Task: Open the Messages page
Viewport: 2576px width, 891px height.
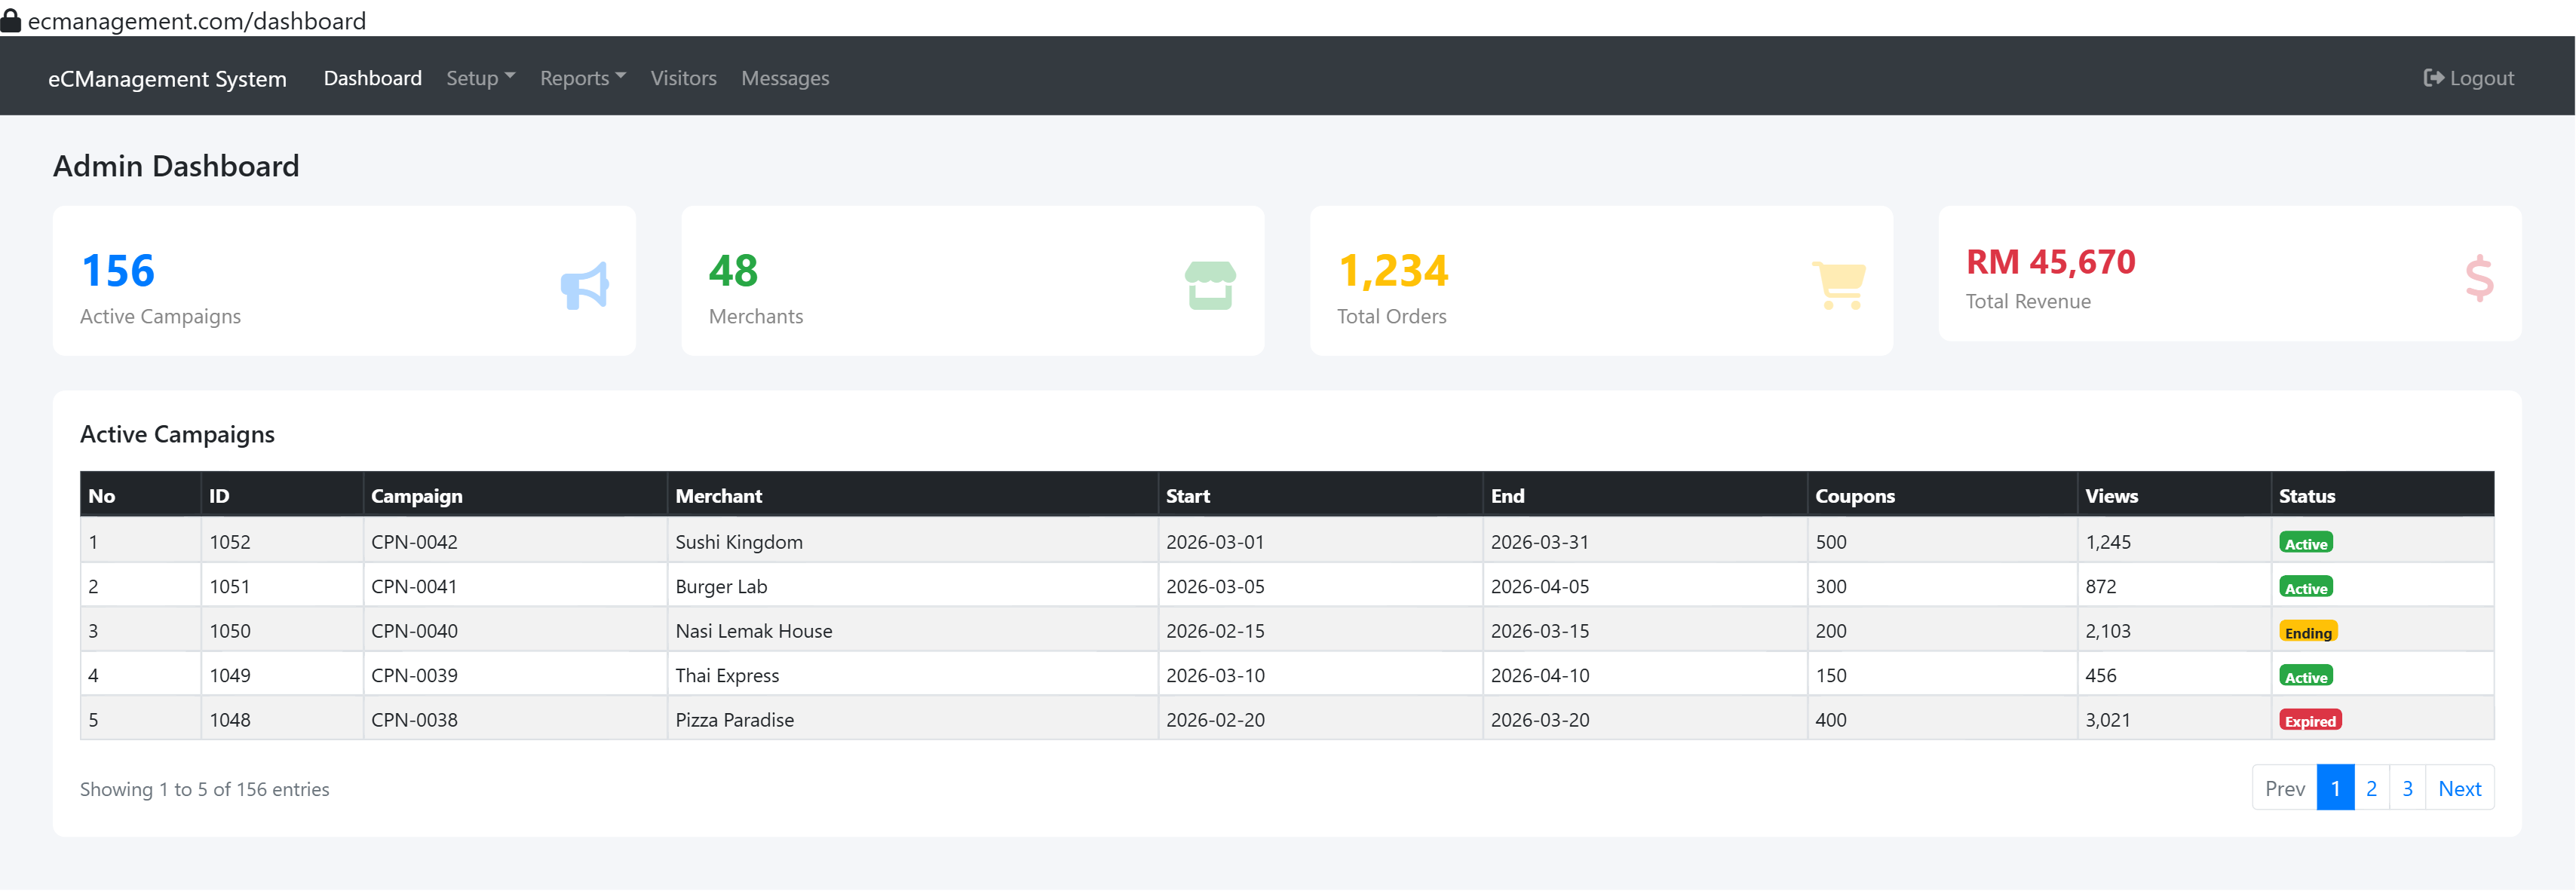Action: [785, 78]
